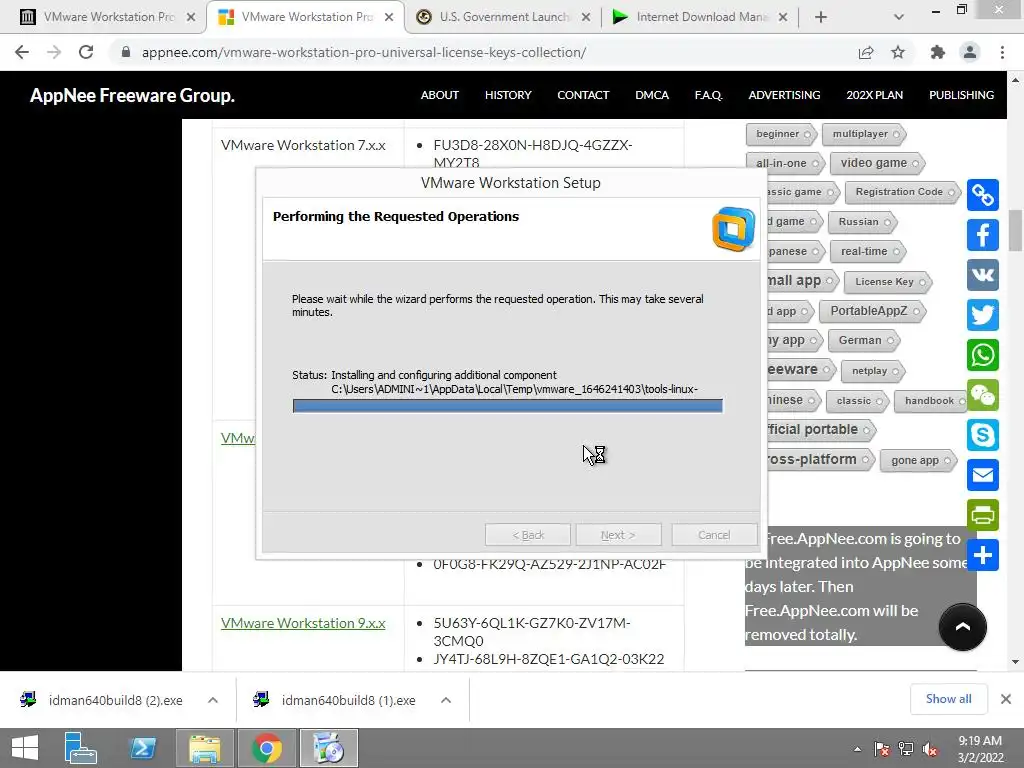Click the VMware Workstation logo in setup
Screen dimensions: 1024x768
[x=733, y=229]
